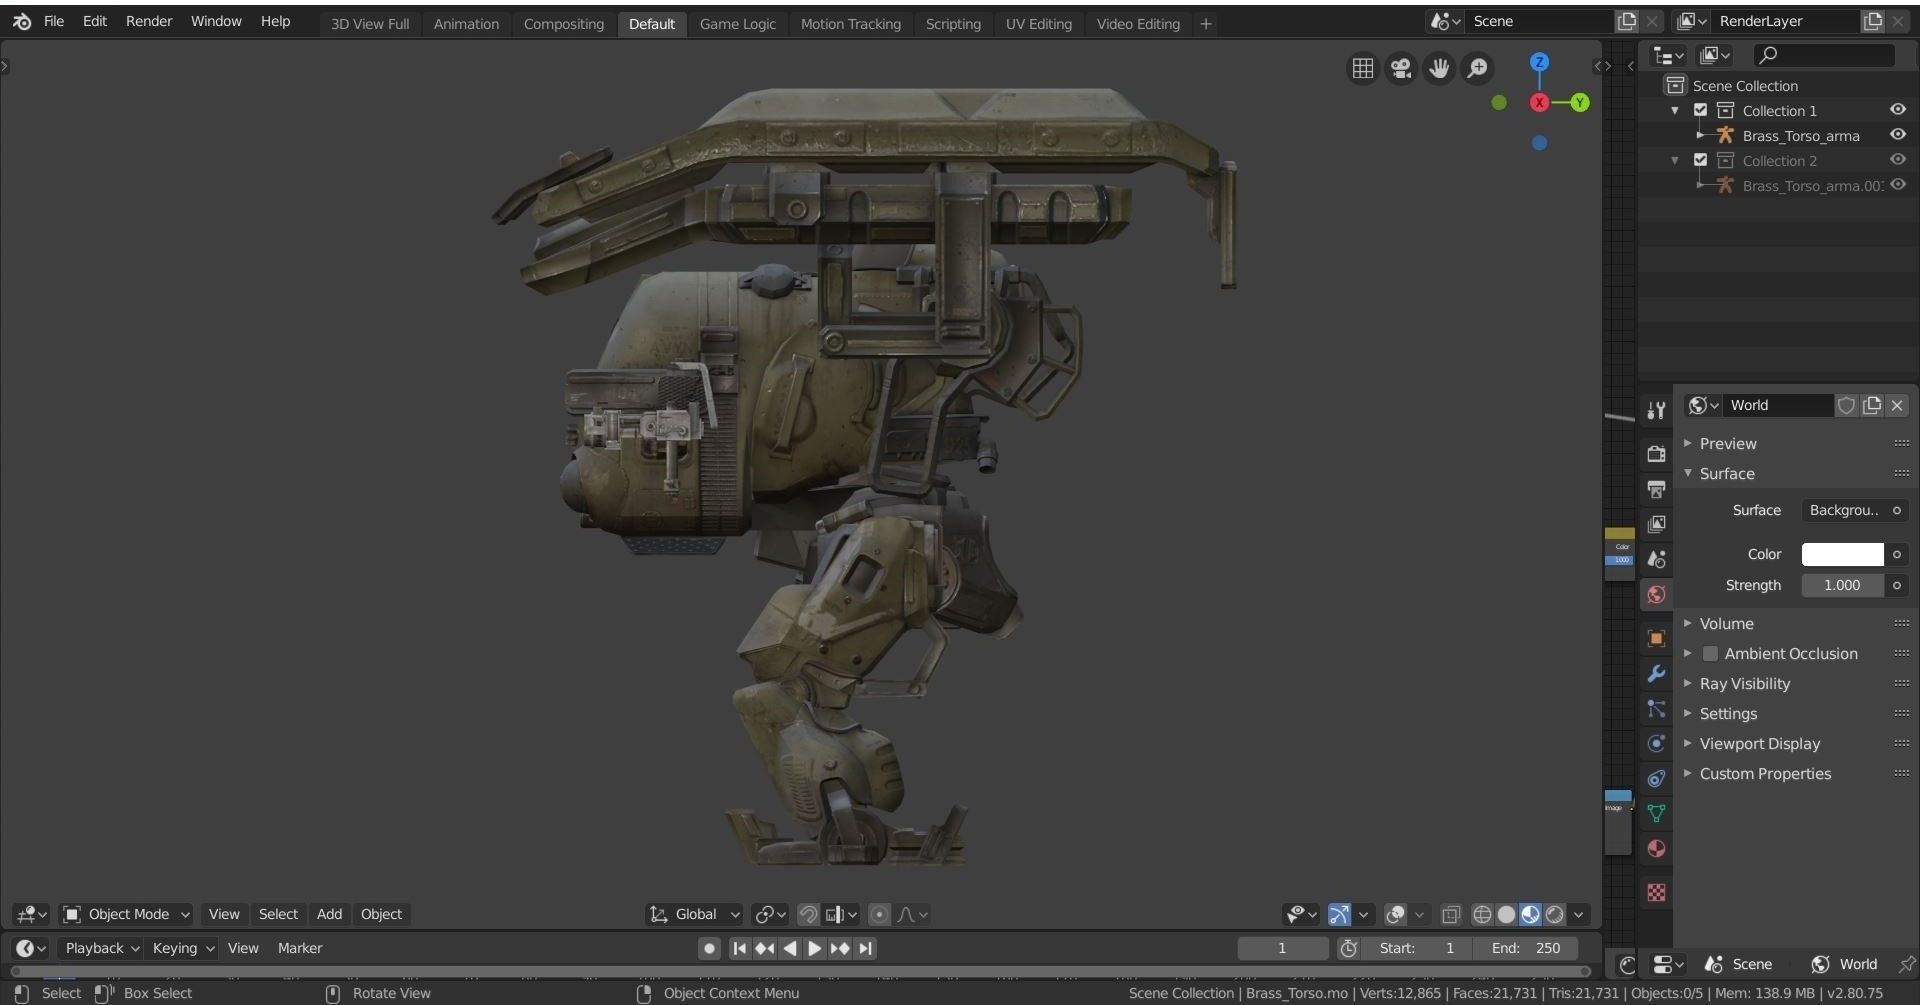1920x1005 pixels.
Task: Click the Play animation button
Action: click(815, 948)
